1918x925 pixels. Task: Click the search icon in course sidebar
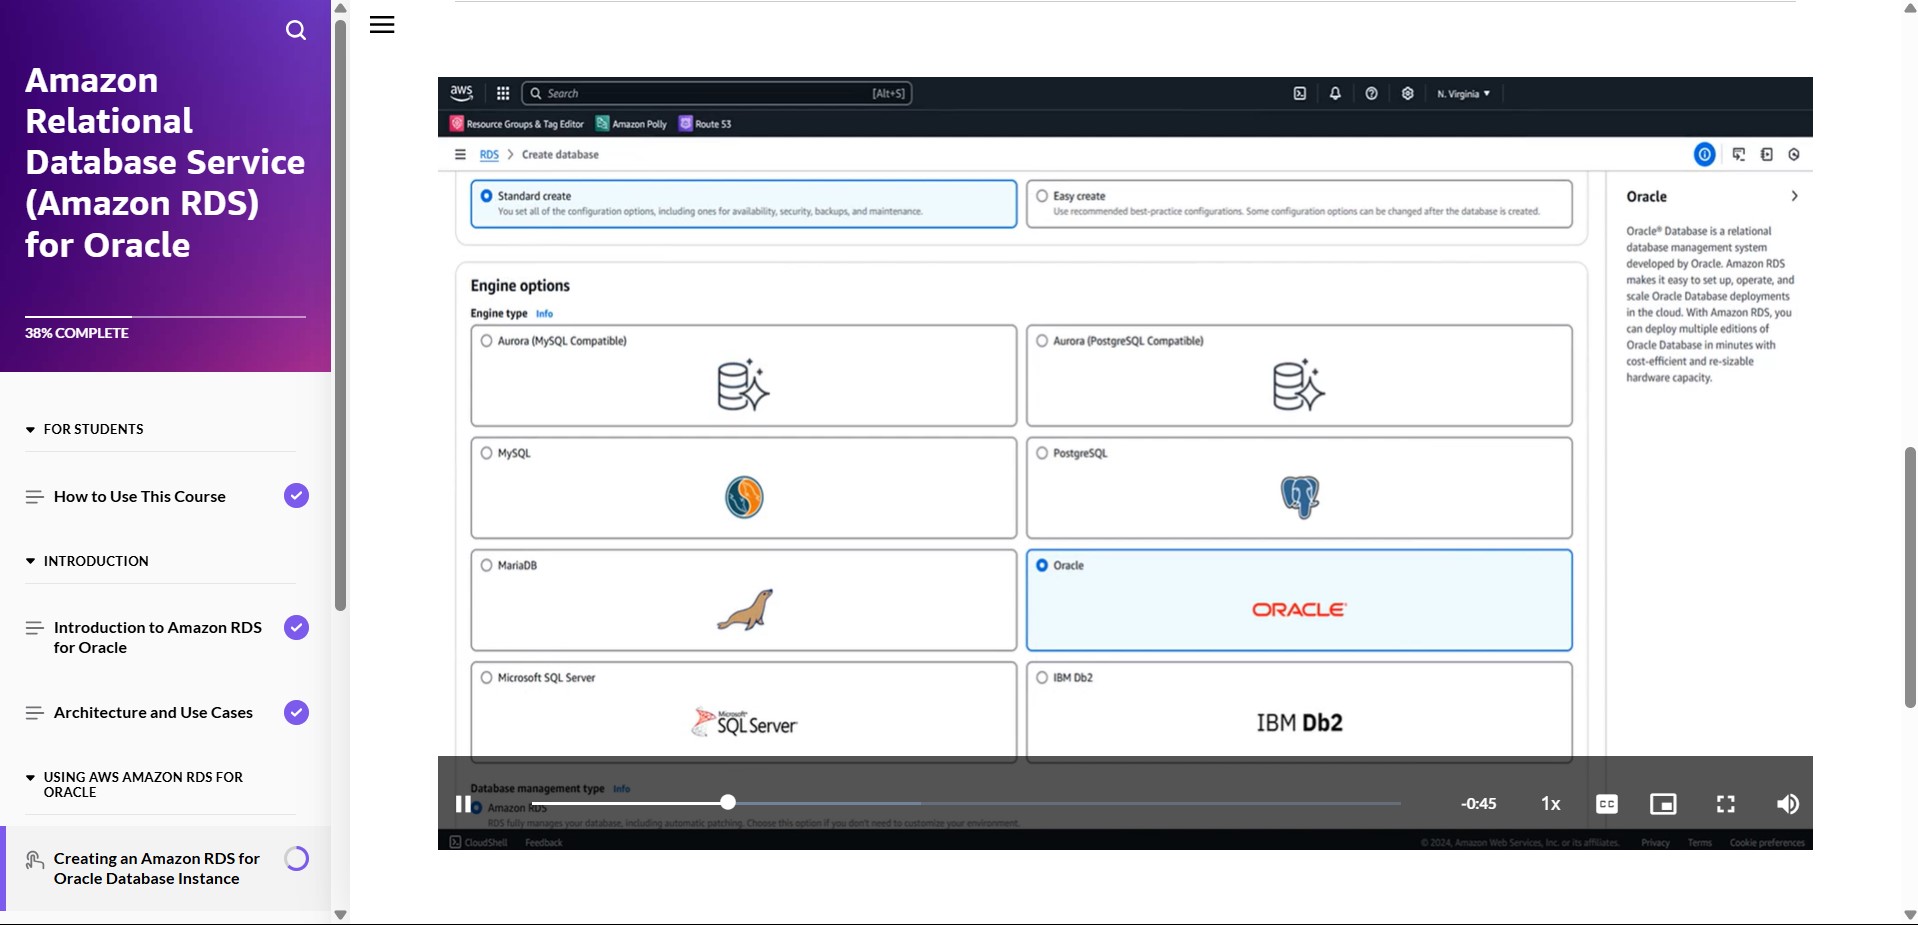point(296,30)
